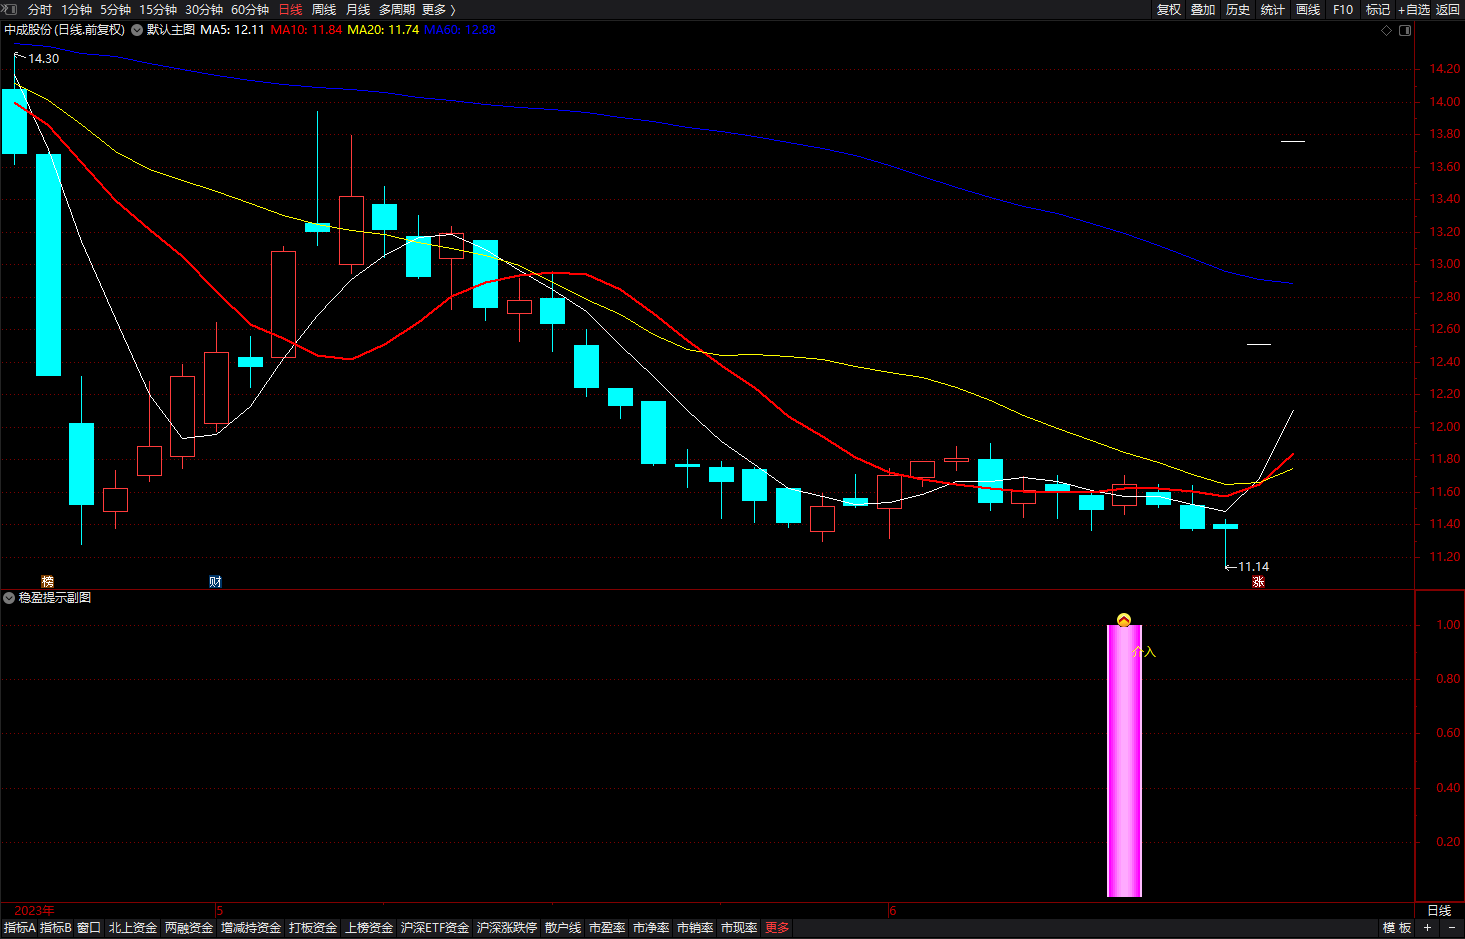Click the MA20: 11.74 label

coord(383,30)
